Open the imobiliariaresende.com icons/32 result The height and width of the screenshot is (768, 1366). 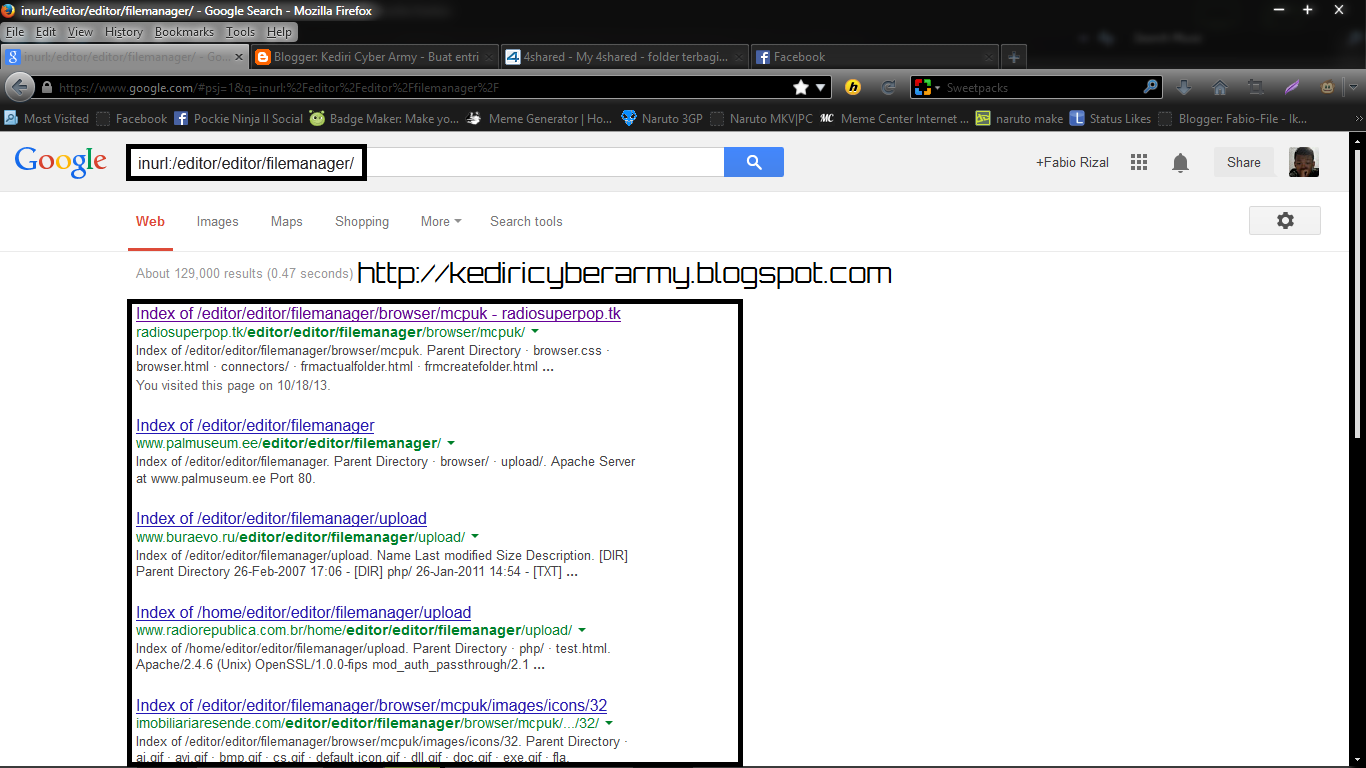click(x=371, y=706)
